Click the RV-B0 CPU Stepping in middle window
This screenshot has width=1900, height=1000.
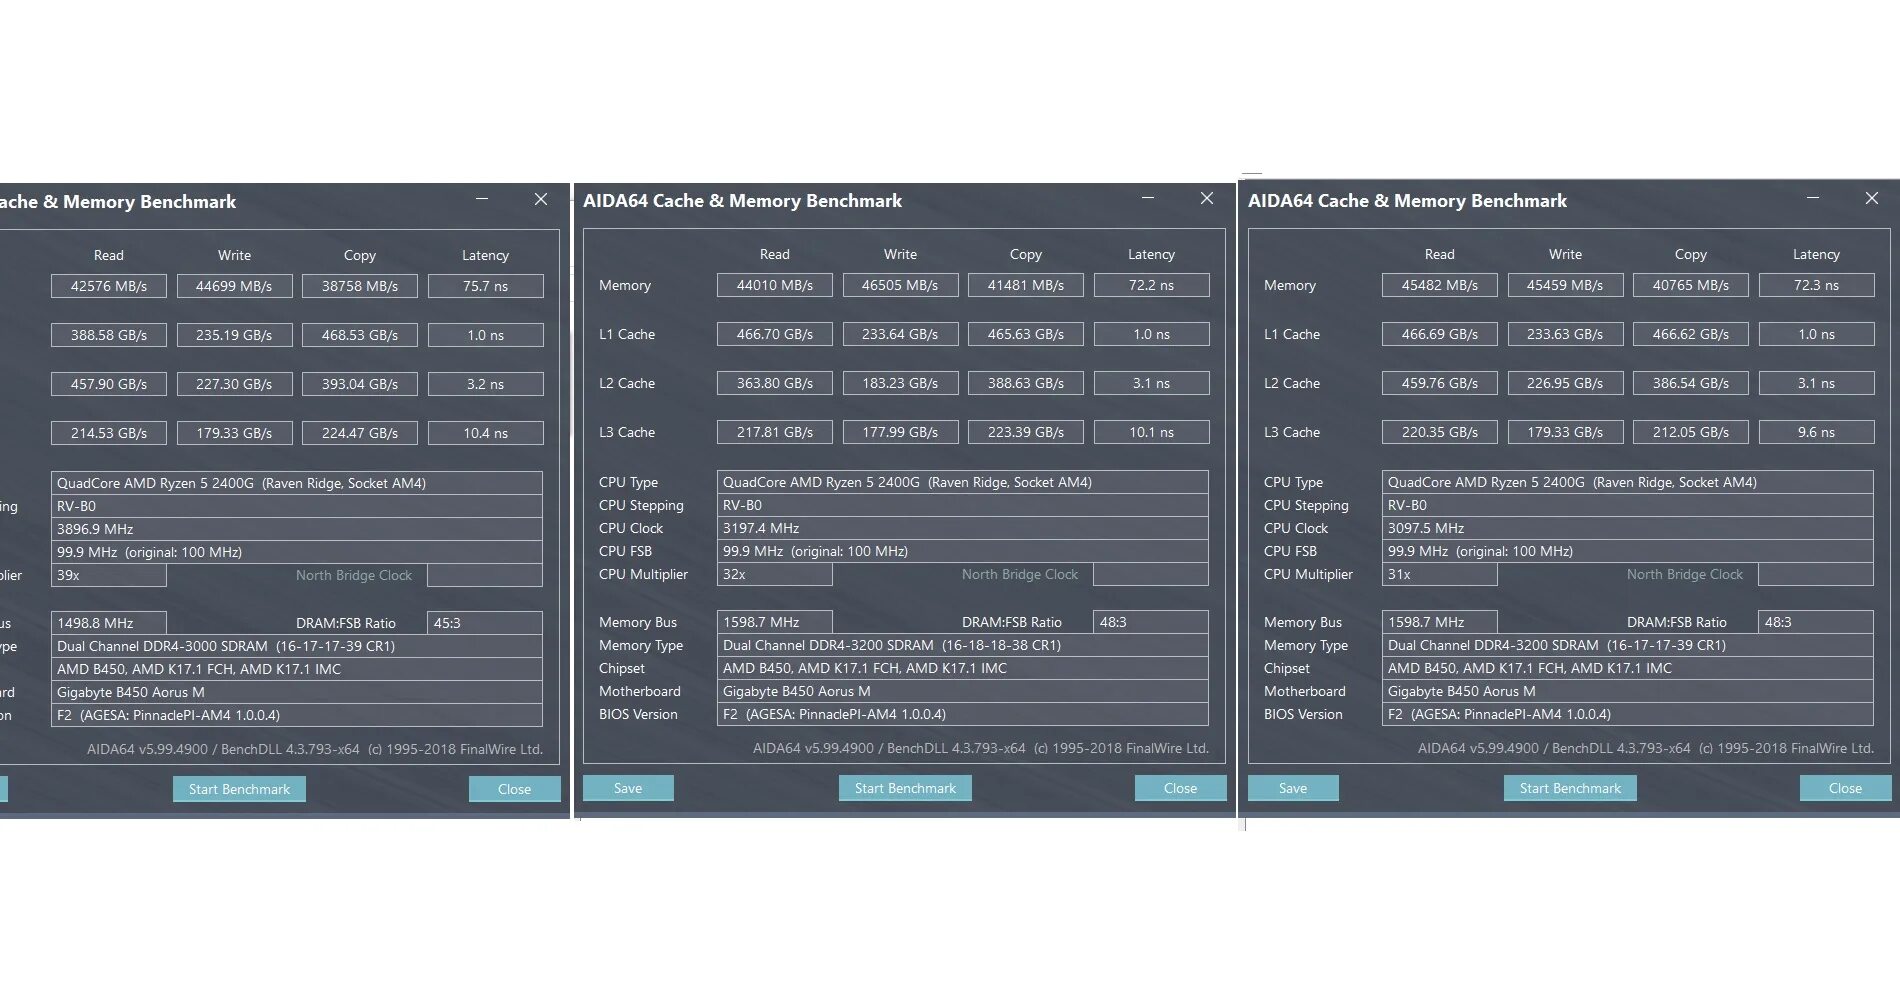963,505
